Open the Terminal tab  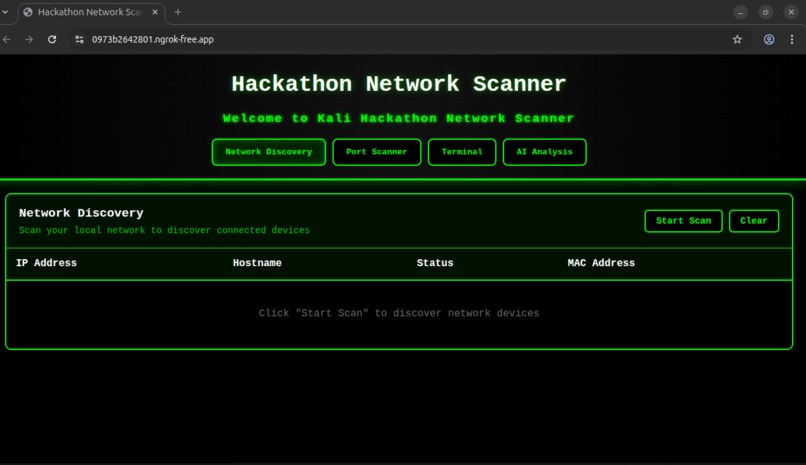[462, 152]
